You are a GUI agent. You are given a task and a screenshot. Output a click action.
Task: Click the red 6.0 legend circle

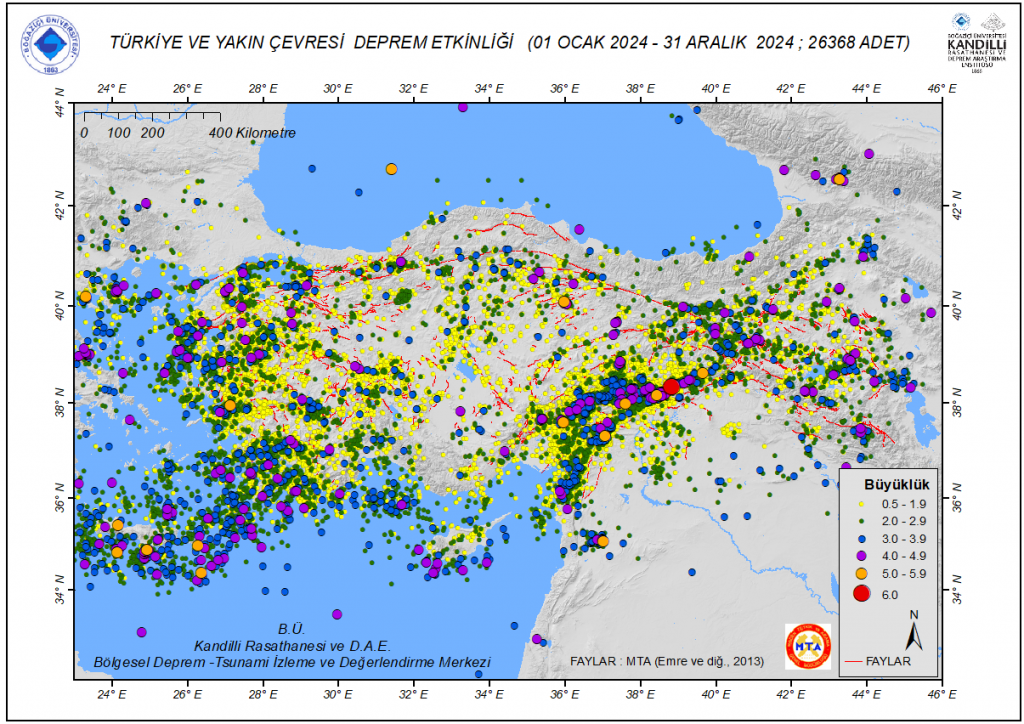(859, 594)
